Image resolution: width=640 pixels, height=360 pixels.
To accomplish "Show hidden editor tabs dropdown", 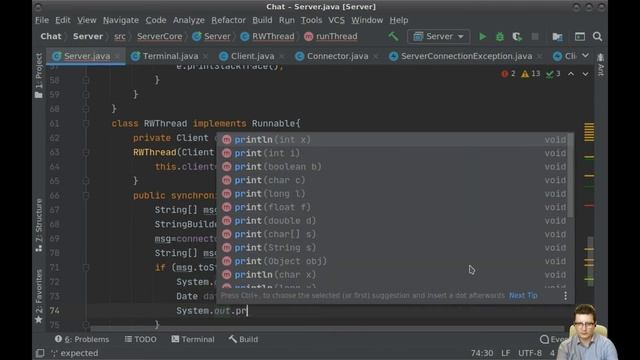I will [x=585, y=56].
